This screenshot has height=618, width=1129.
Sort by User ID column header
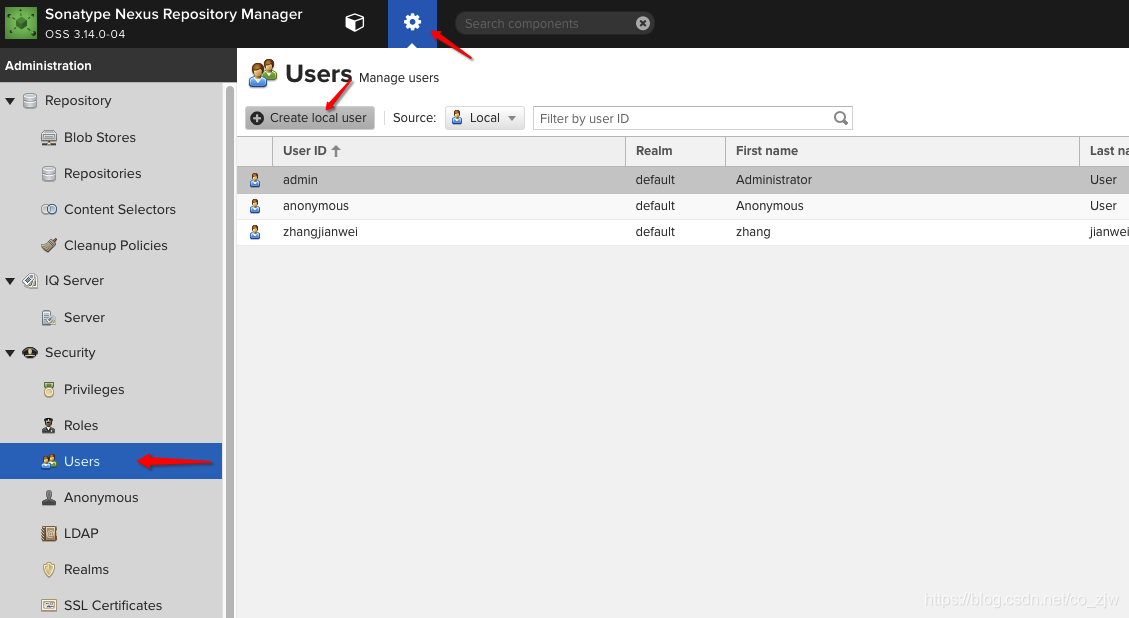pyautogui.click(x=449, y=151)
